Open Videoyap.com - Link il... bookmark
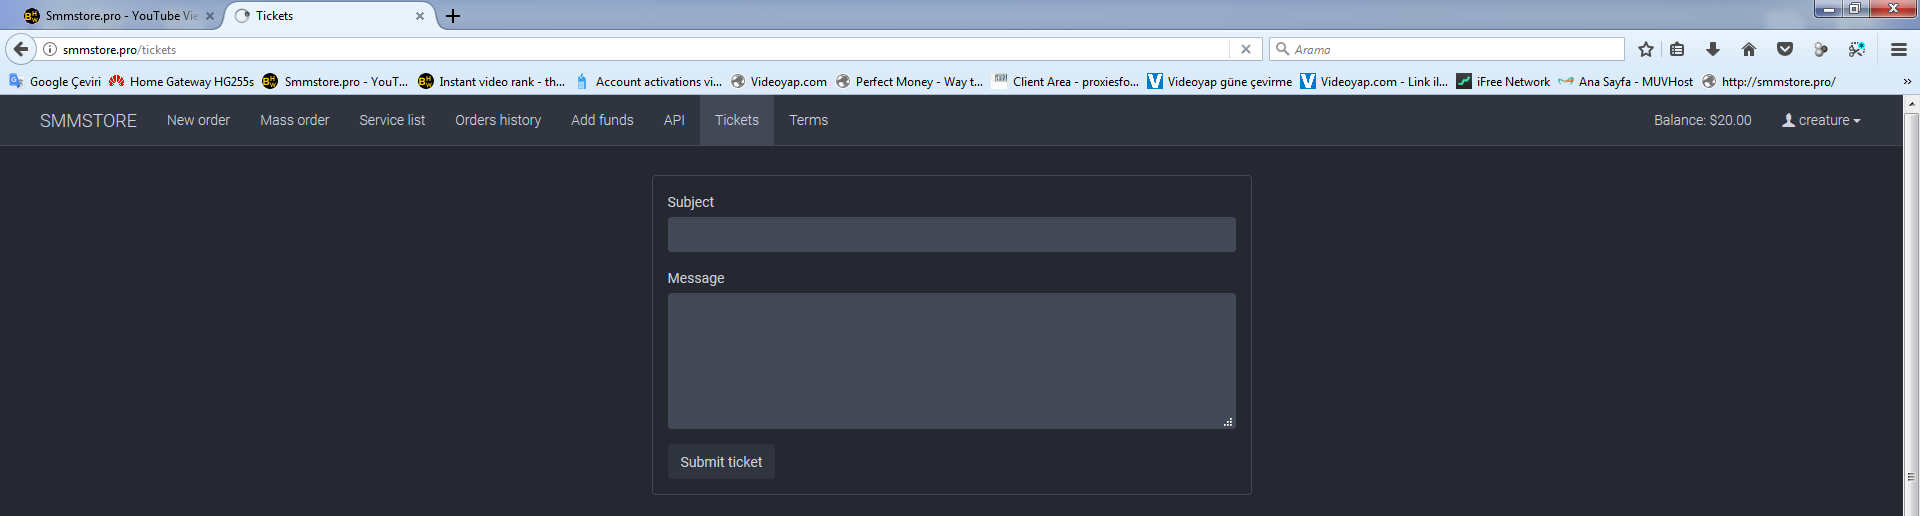 (x=1374, y=82)
